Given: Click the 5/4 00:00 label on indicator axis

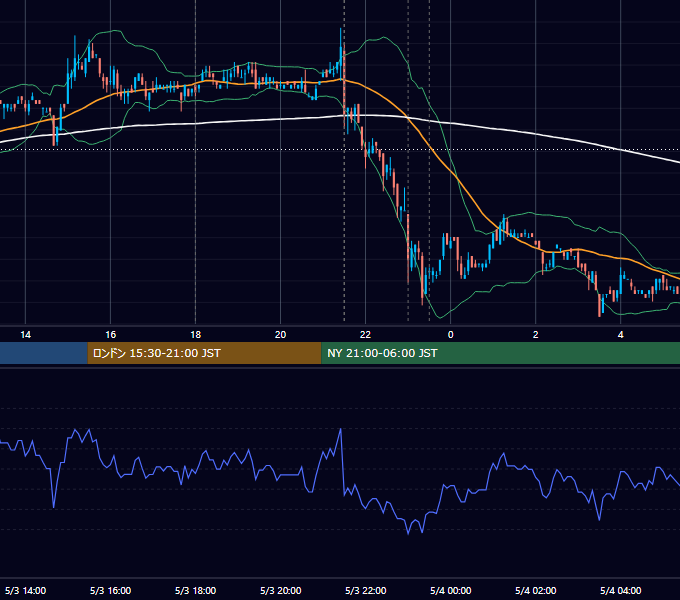Looking at the screenshot, I should (451, 590).
